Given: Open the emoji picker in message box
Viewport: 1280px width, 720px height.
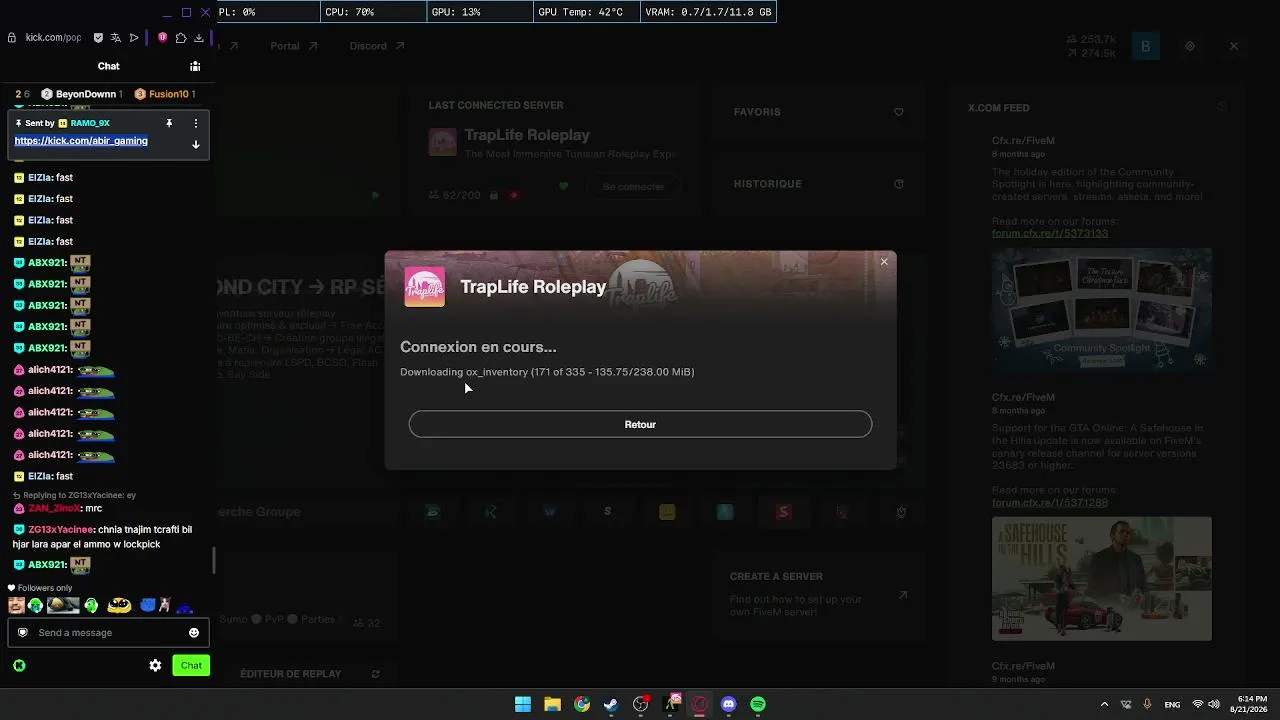Looking at the screenshot, I should 194,633.
